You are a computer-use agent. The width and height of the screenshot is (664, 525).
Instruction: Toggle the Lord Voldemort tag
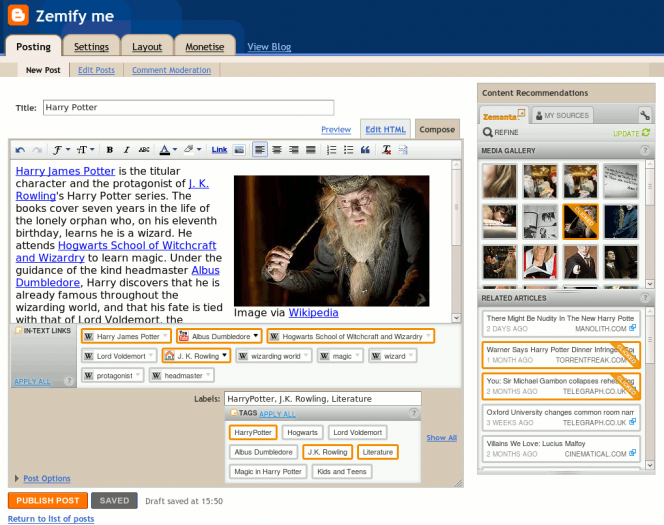tap(357, 432)
